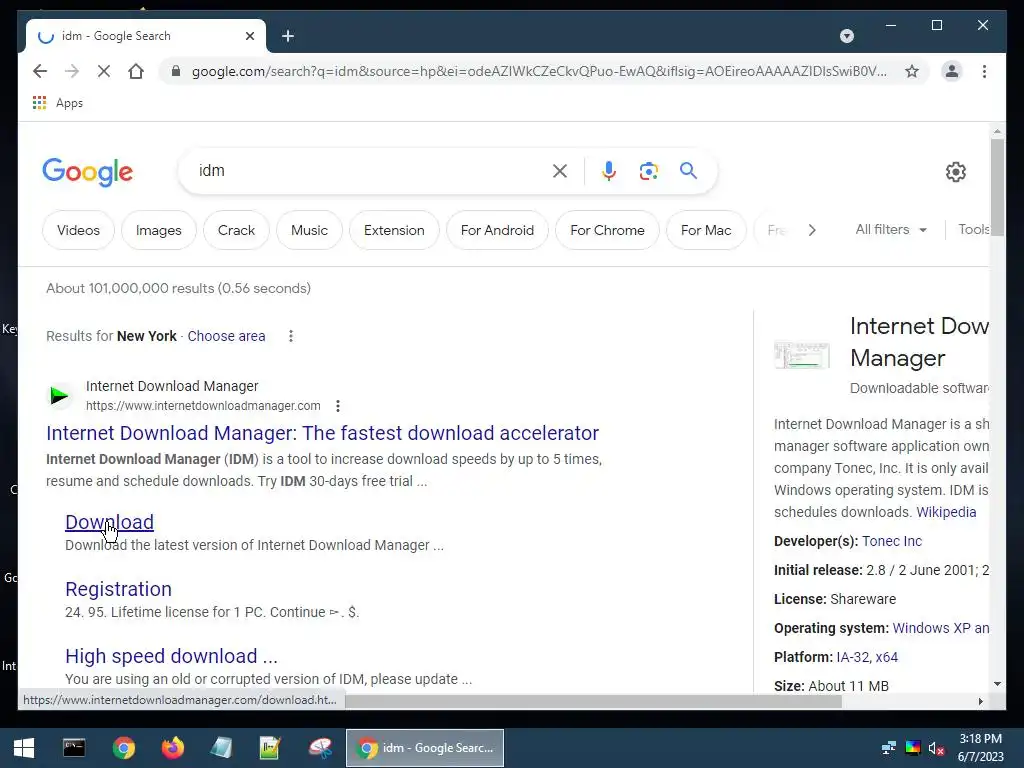Screen dimensions: 1024x768
Task: Click the Choose area link
Action: [226, 336]
